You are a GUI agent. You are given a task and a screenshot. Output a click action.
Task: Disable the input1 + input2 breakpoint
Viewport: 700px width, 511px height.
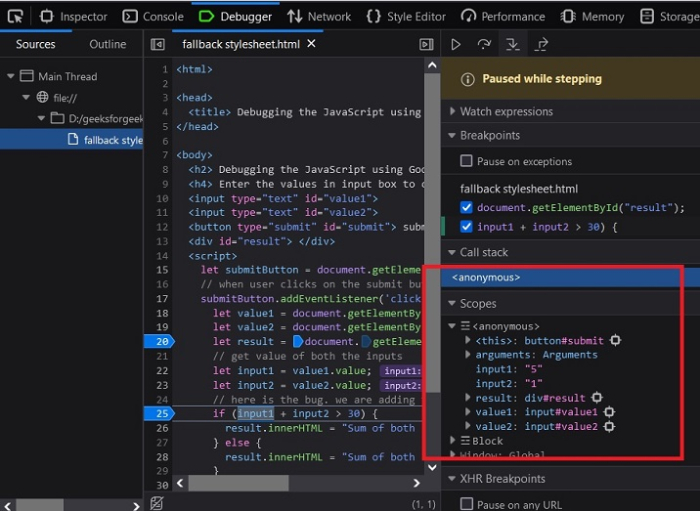coord(466,227)
